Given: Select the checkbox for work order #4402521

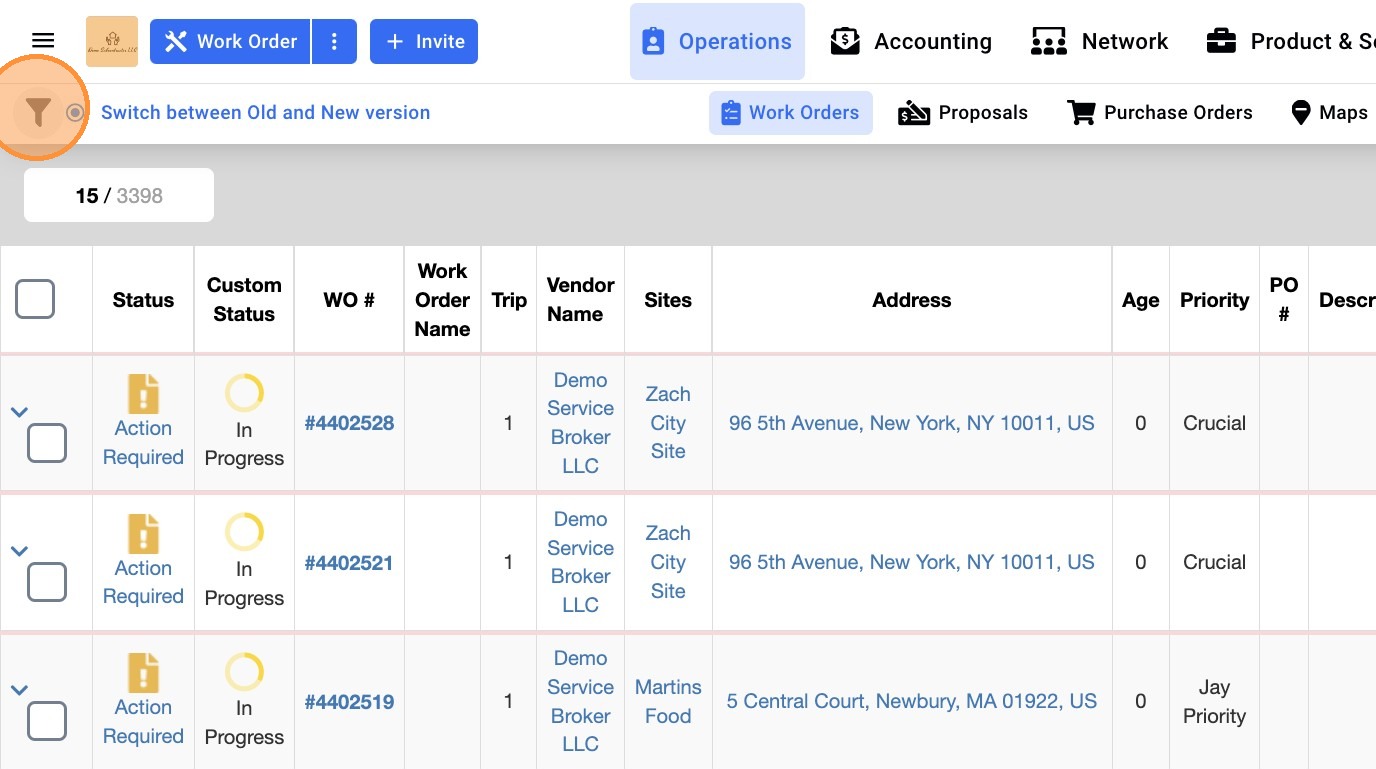Looking at the screenshot, I should (47, 582).
